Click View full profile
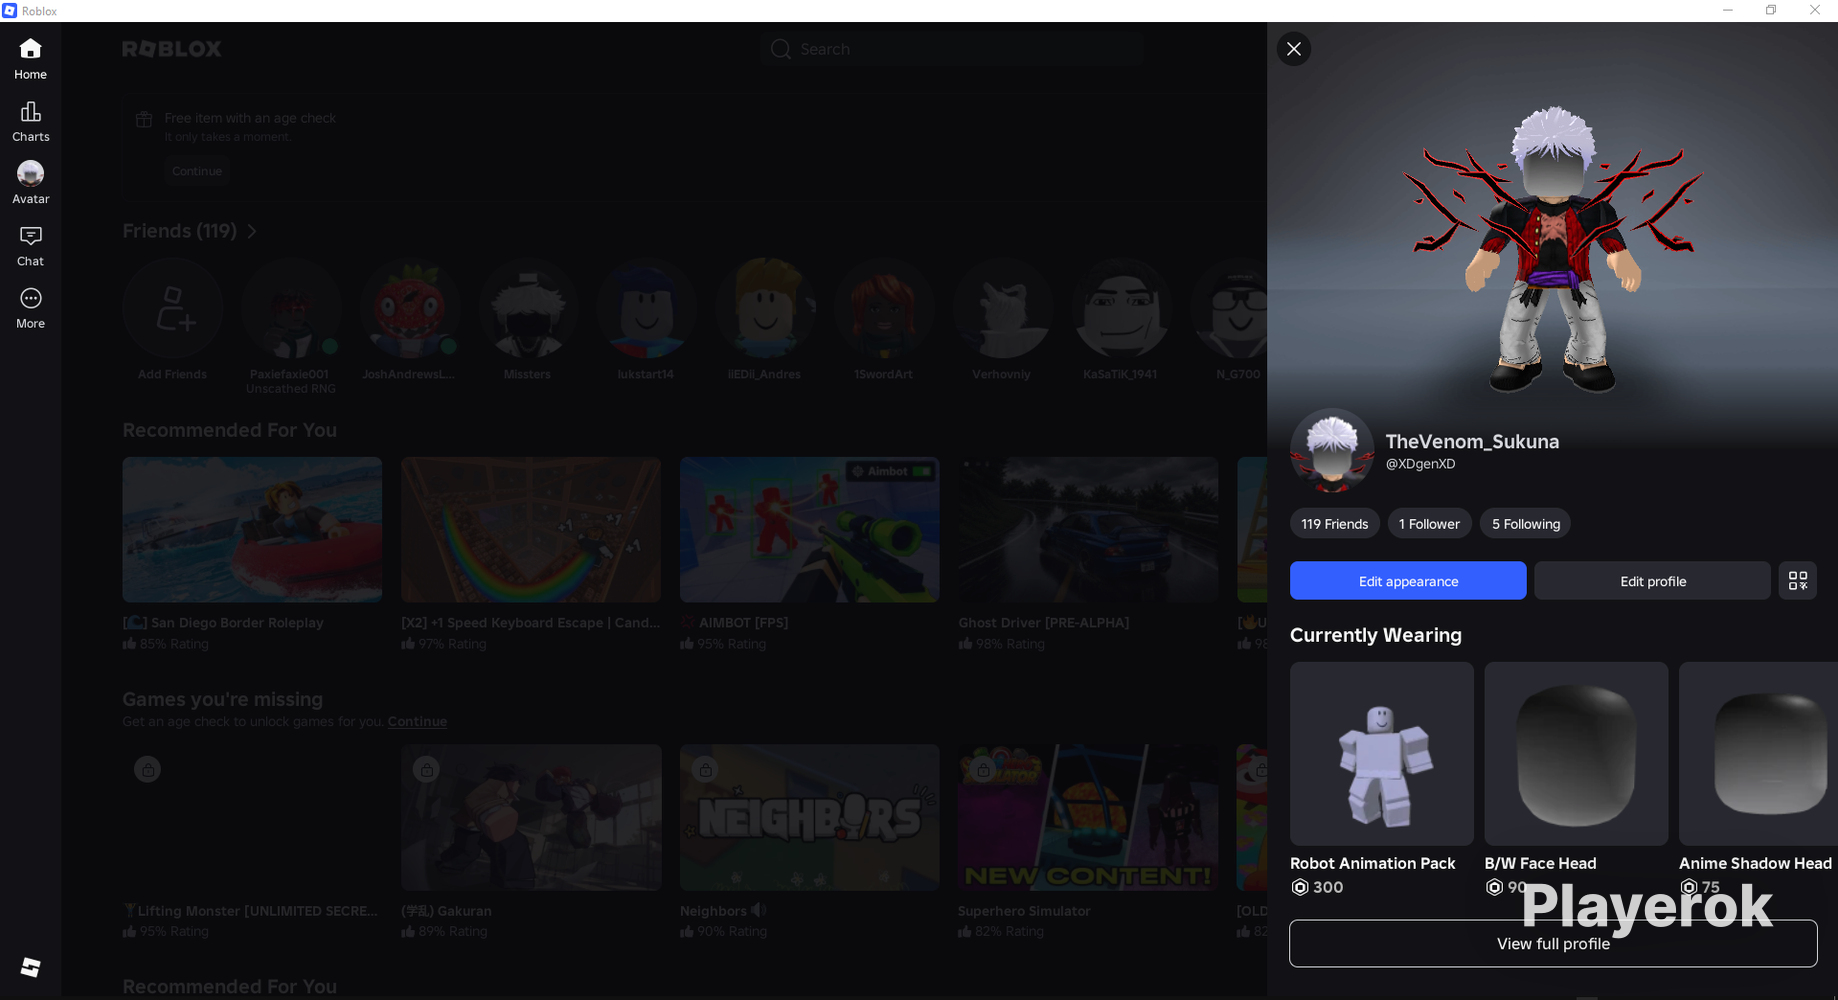This screenshot has width=1838, height=1000. [1553, 944]
